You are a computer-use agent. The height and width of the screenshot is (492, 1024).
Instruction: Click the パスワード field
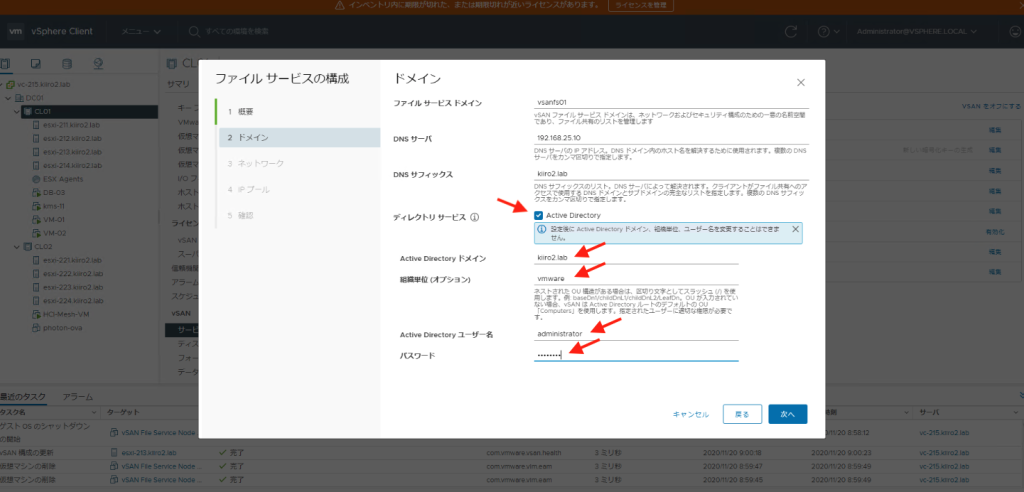[636, 355]
